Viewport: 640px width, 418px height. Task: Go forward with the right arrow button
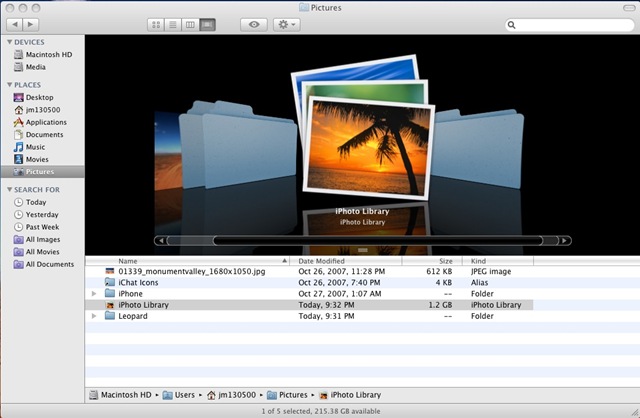pyautogui.click(x=31, y=25)
